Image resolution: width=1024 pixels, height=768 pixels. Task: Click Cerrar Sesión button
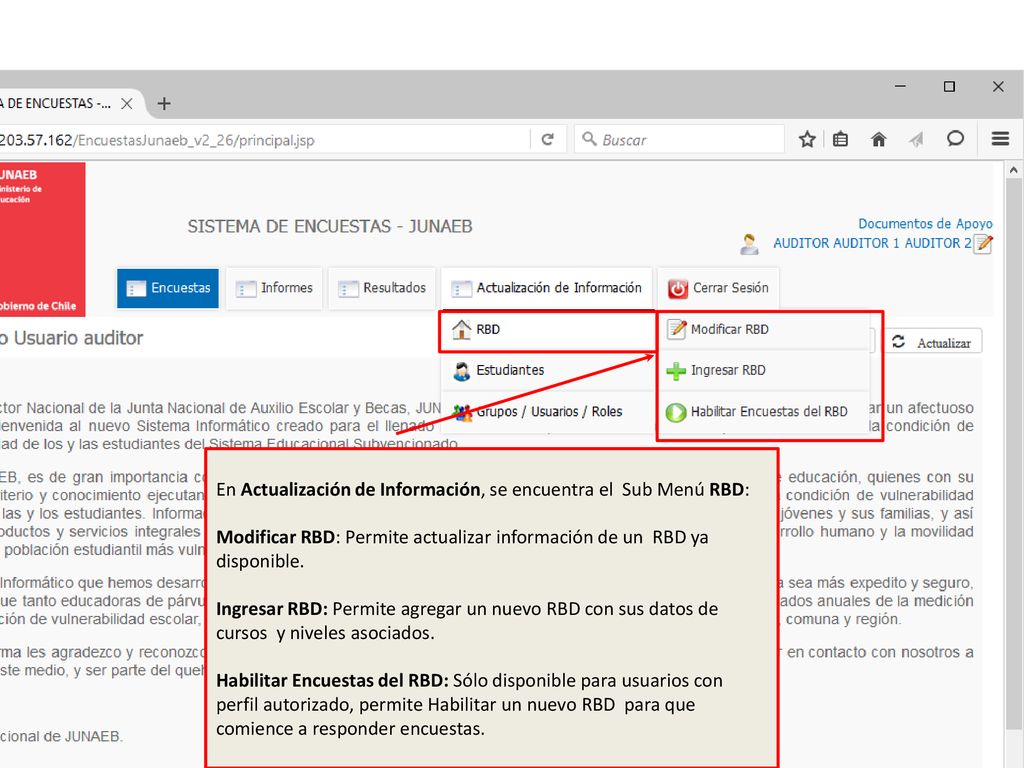pyautogui.click(x=718, y=288)
